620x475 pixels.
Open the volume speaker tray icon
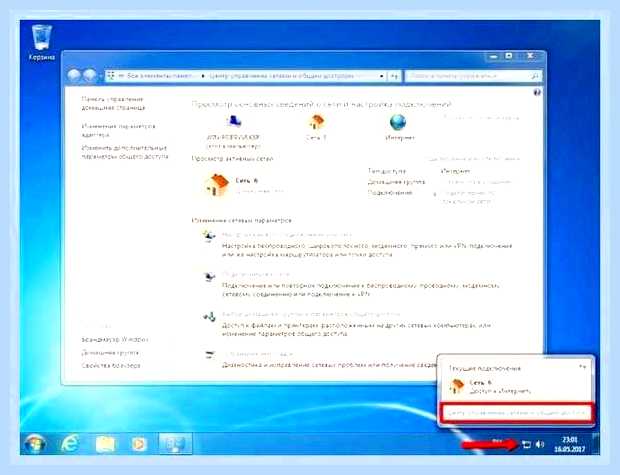point(539,445)
